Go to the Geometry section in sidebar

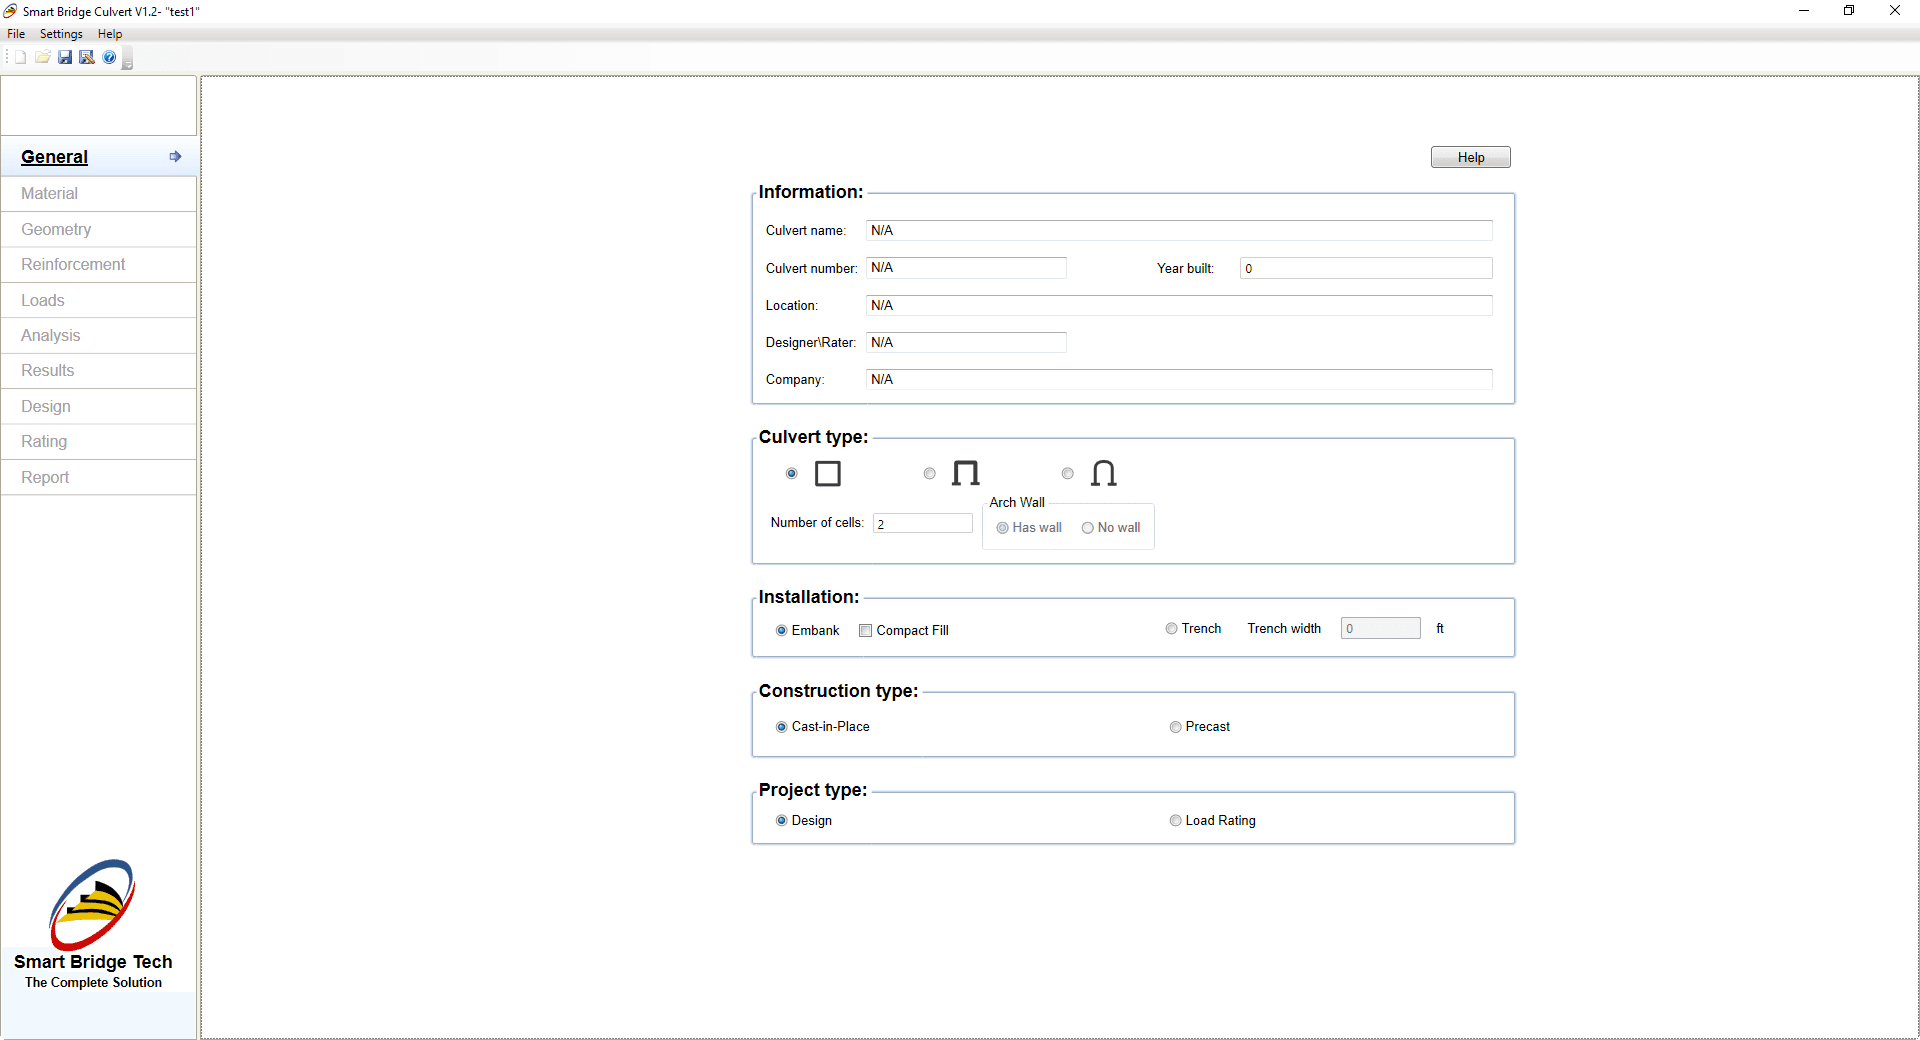tap(56, 229)
